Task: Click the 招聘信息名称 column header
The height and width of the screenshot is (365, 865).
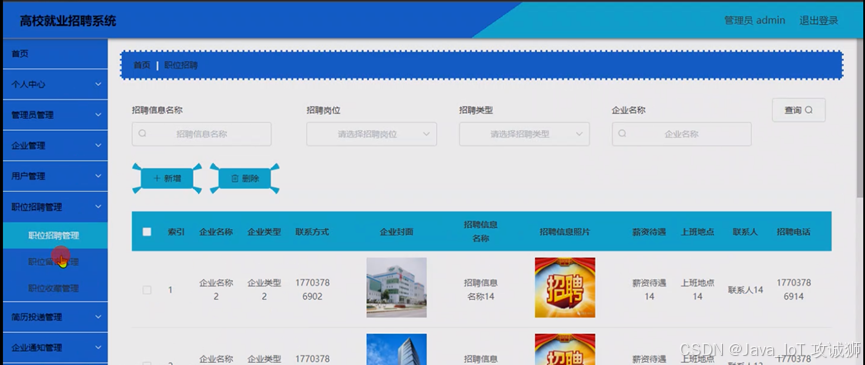Action: (480, 232)
